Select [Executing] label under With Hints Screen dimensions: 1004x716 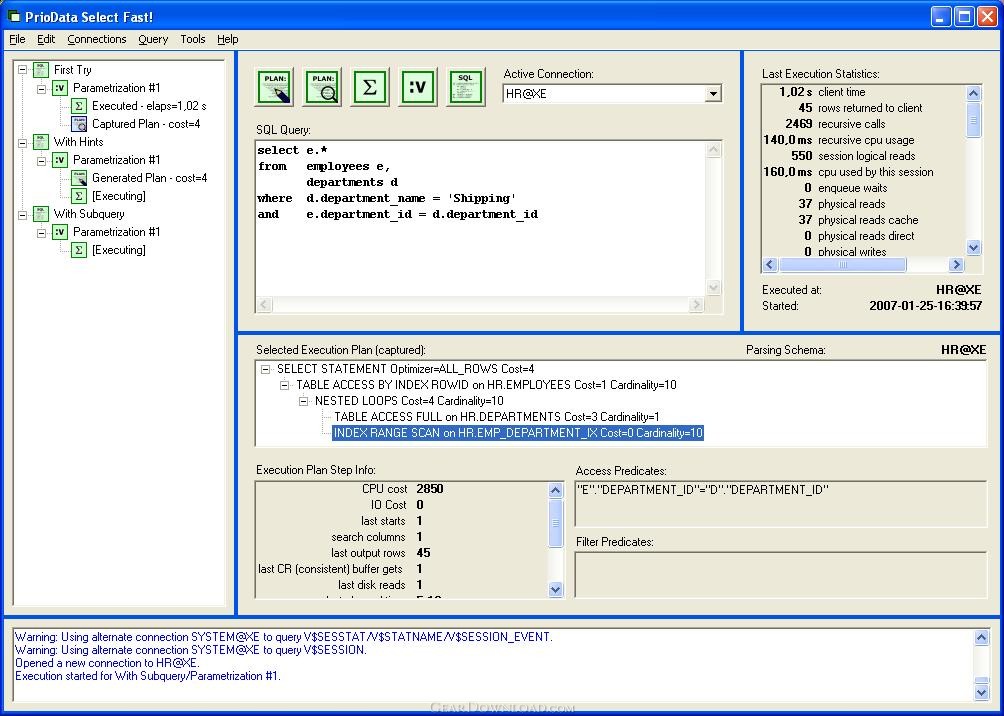click(118, 196)
